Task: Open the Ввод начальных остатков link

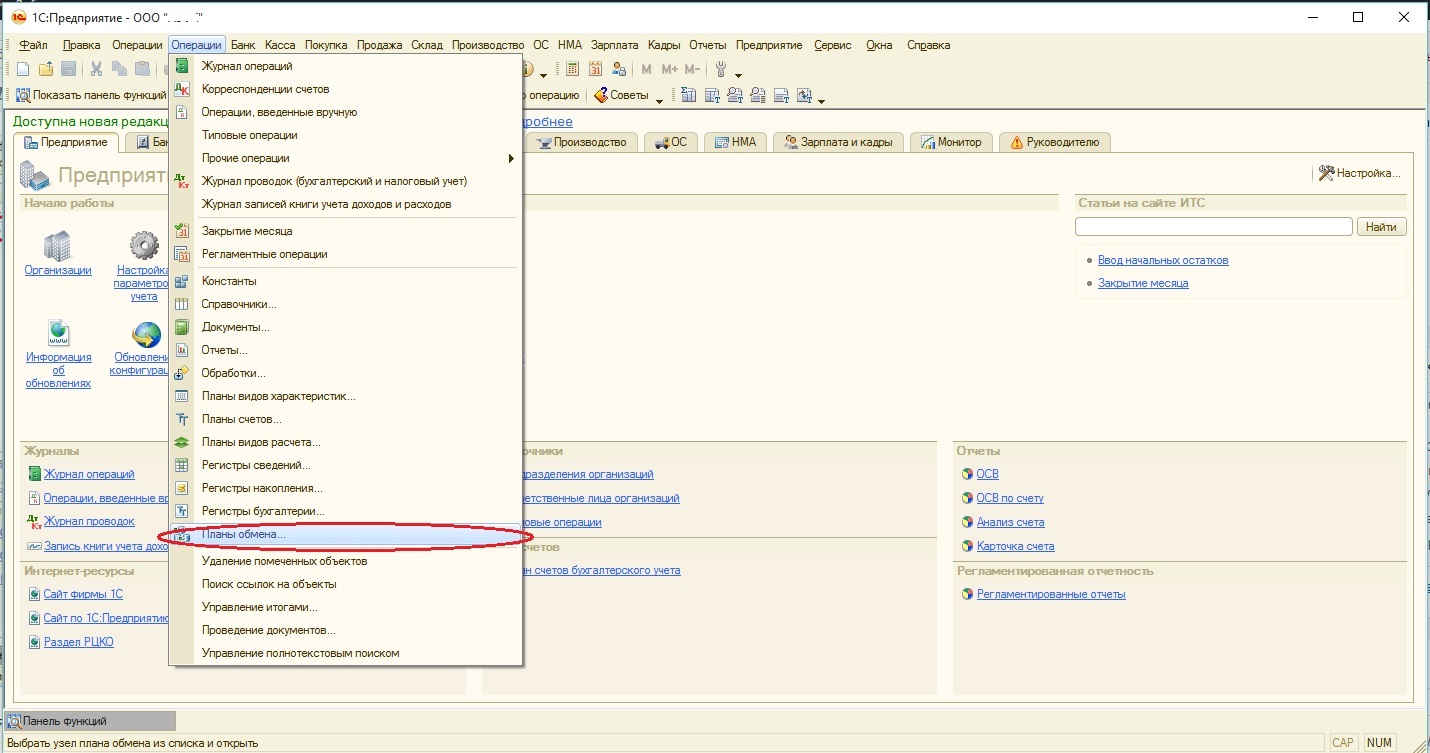Action: coord(1163,260)
